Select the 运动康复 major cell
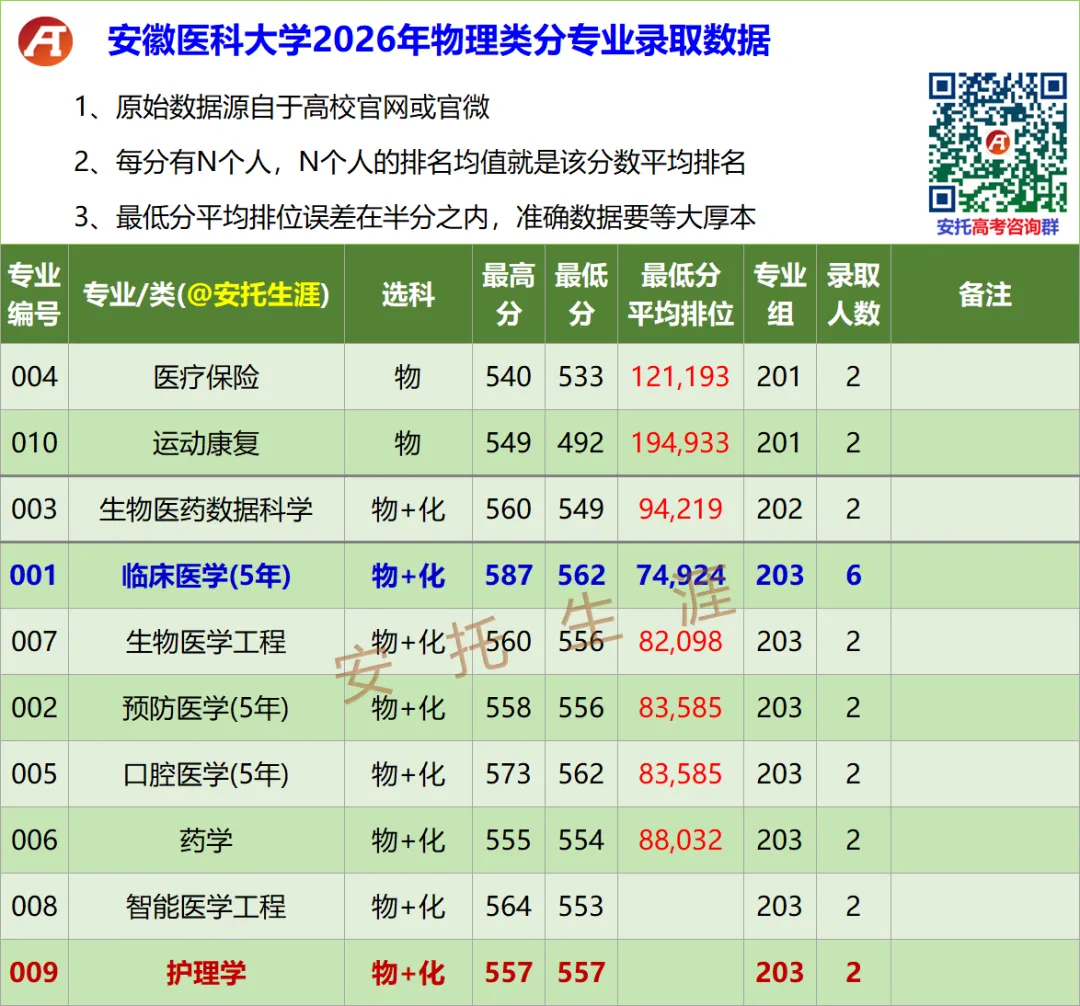 [x=207, y=443]
